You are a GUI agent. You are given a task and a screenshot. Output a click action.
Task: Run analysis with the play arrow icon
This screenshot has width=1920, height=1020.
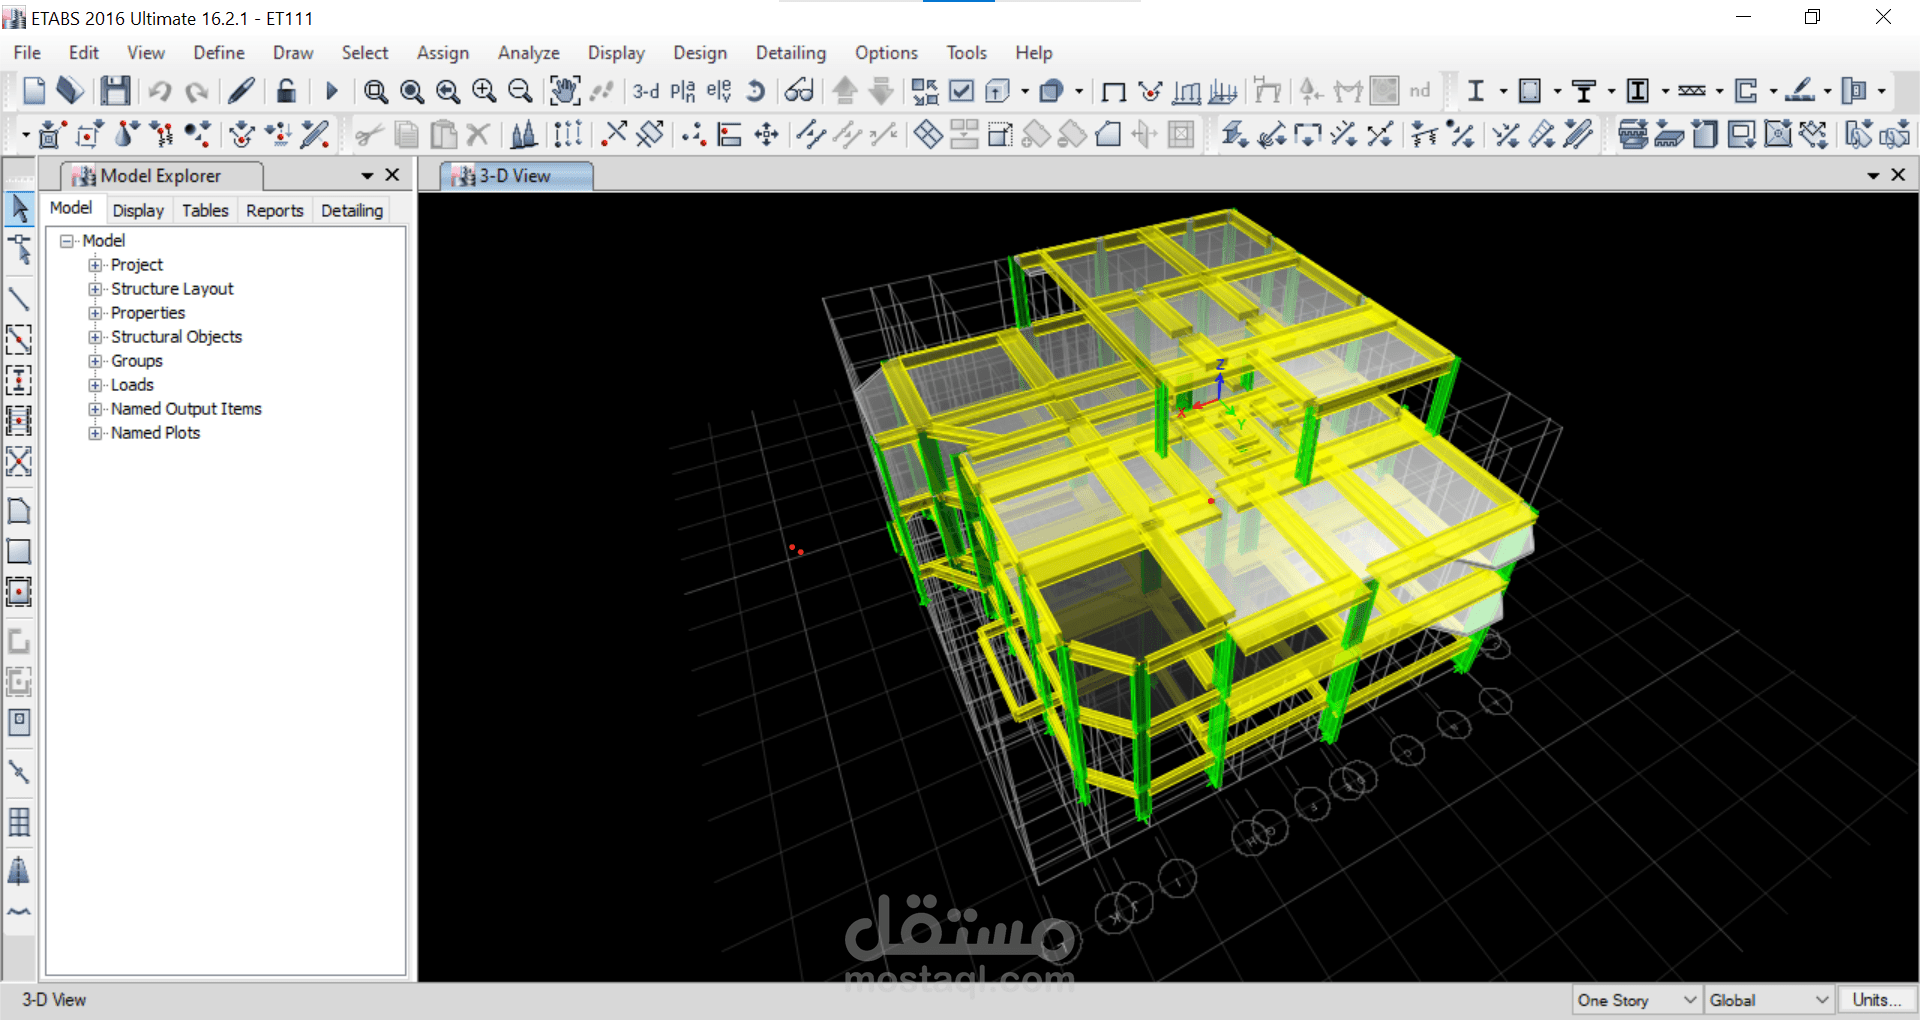332,91
